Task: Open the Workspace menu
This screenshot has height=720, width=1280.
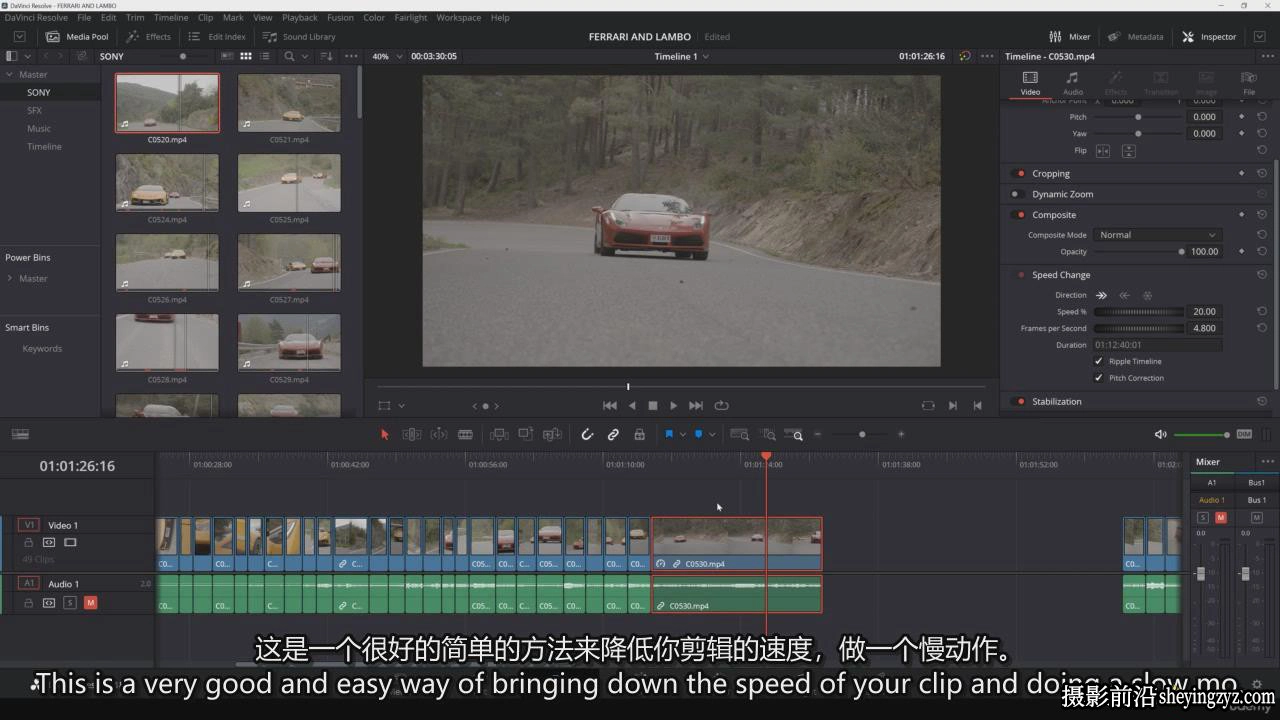Action: 458,17
